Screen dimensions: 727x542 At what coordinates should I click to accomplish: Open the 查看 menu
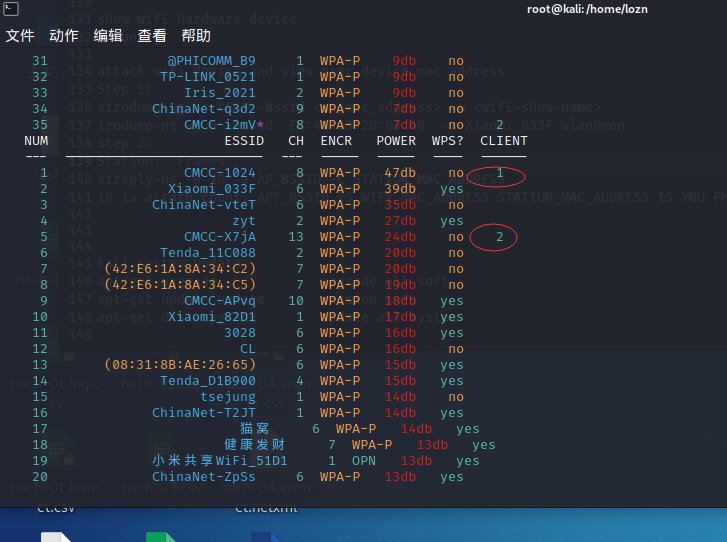coord(152,36)
